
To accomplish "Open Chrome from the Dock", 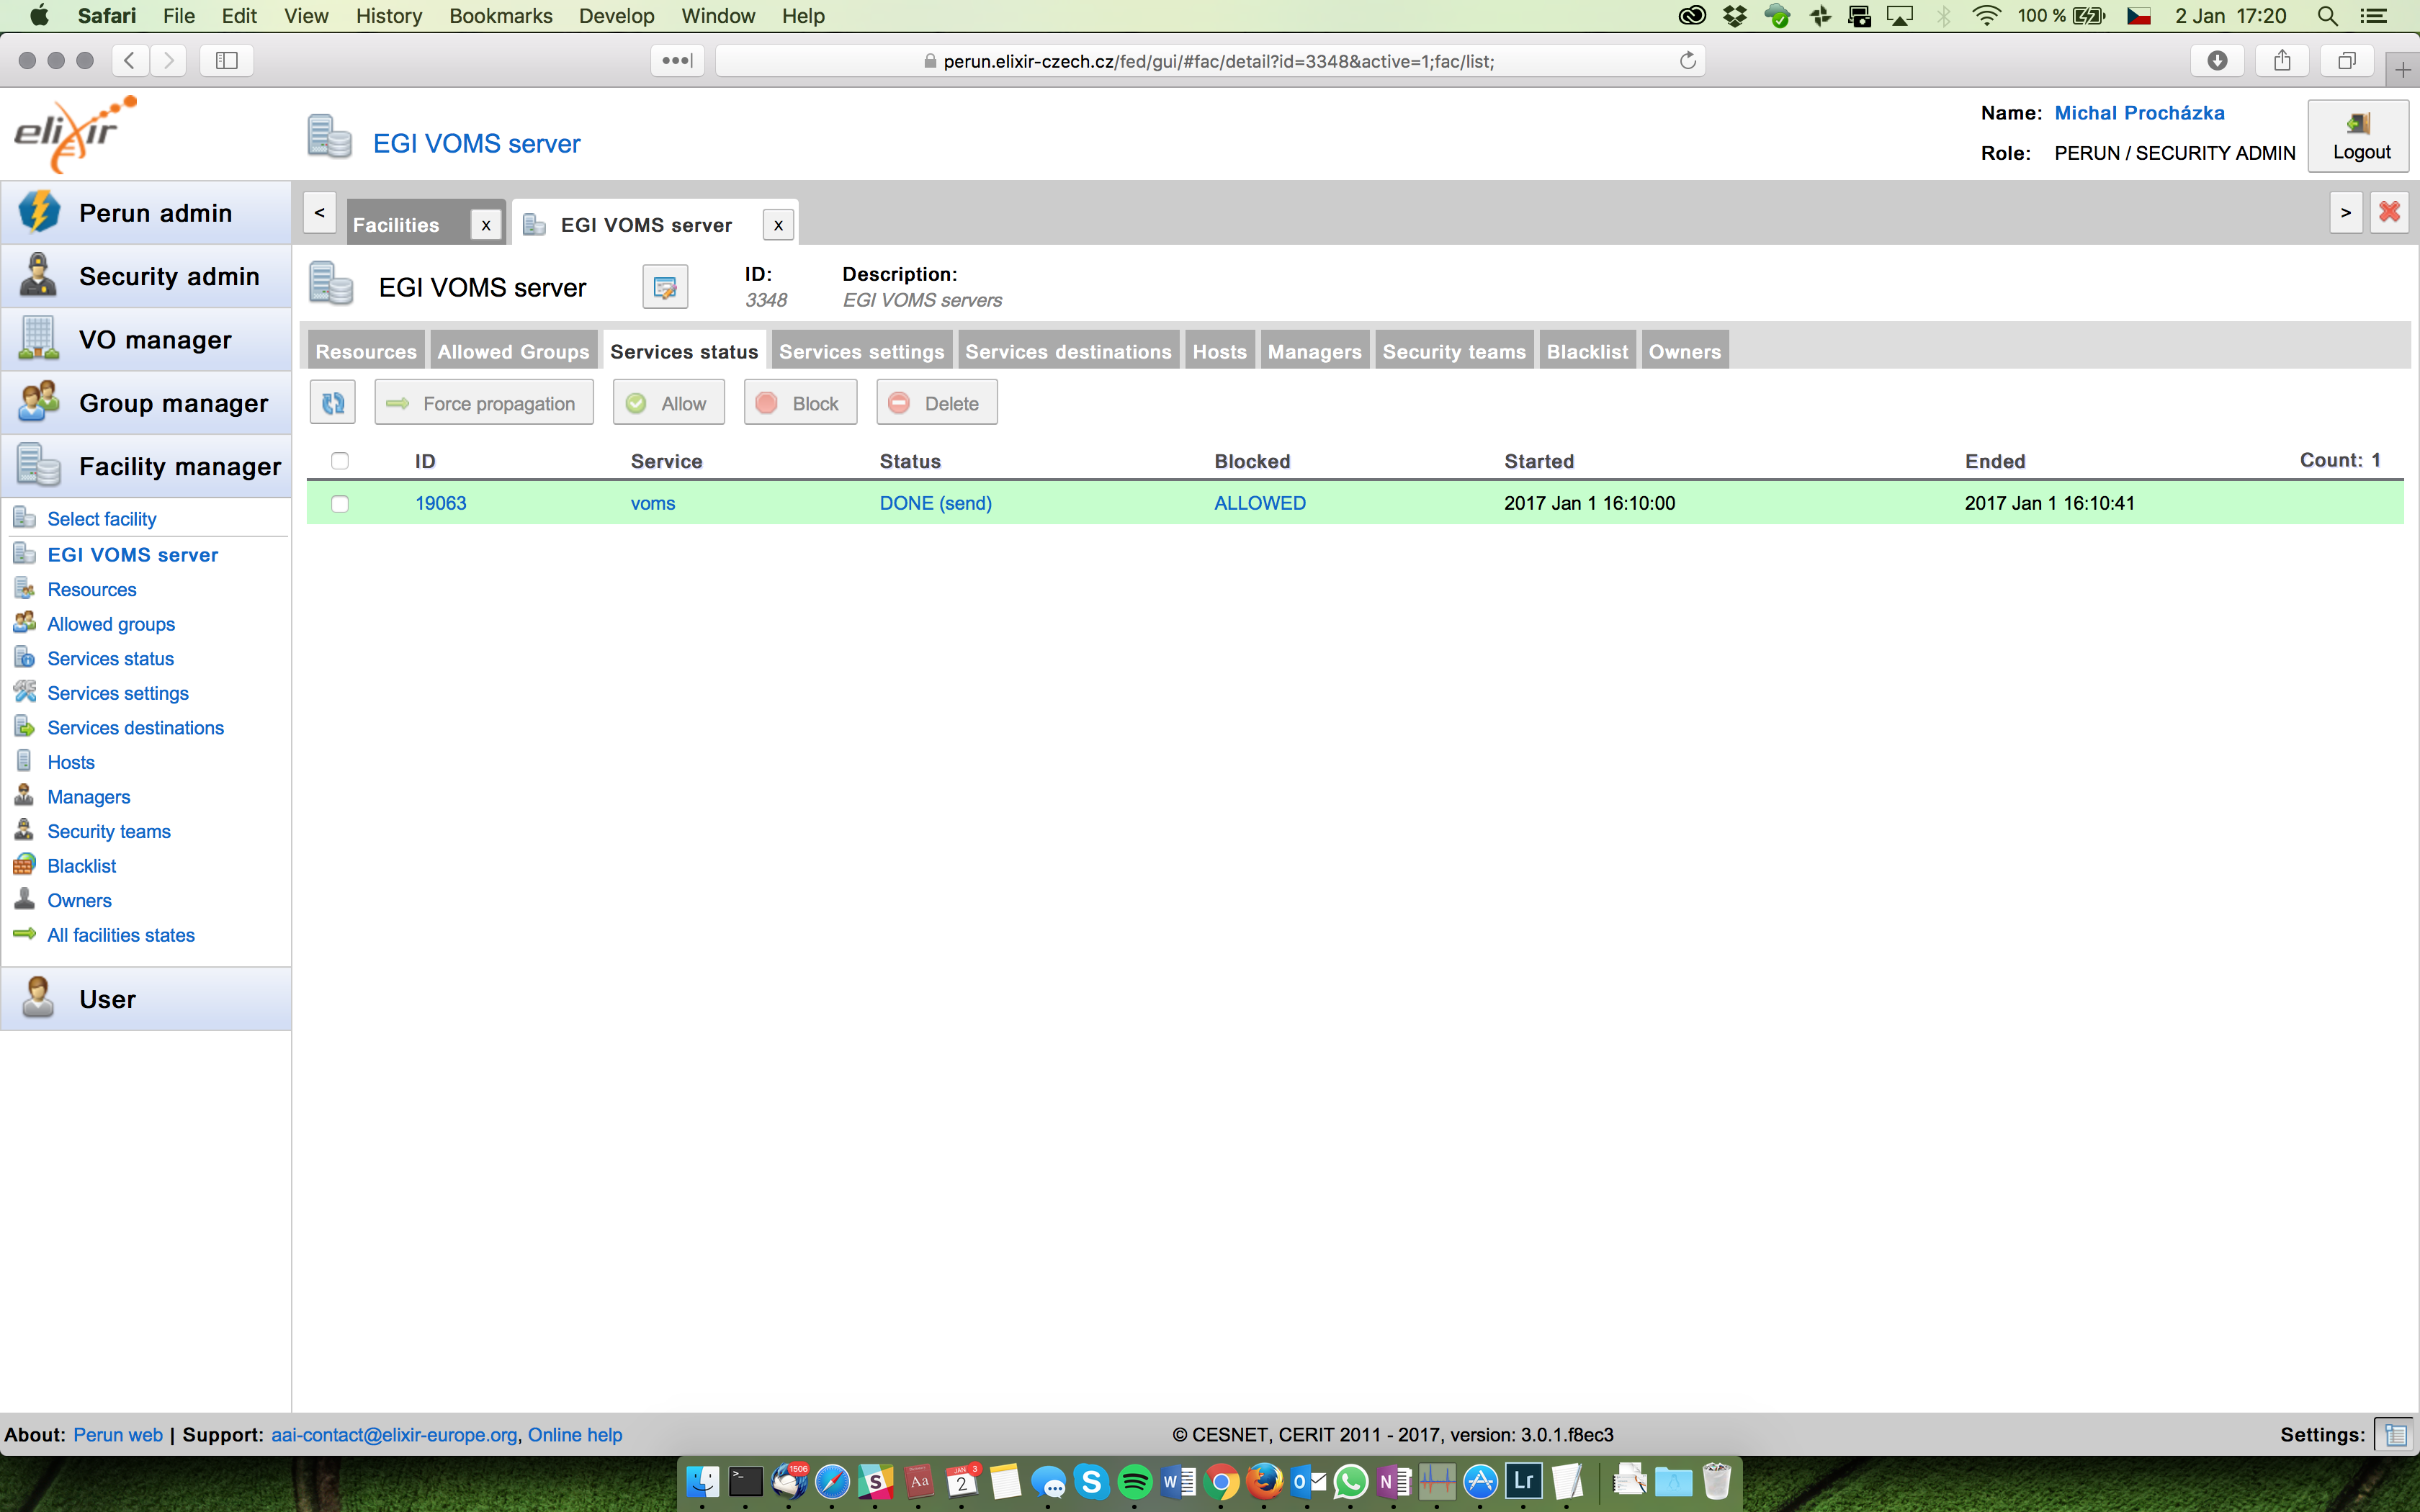I will coord(1221,1481).
